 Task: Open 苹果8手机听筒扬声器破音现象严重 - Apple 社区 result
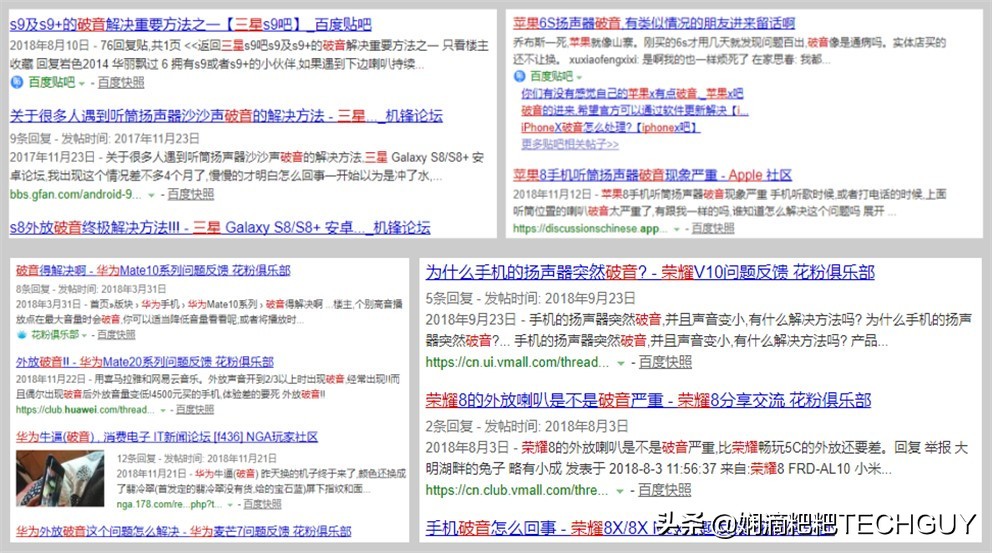click(x=652, y=175)
